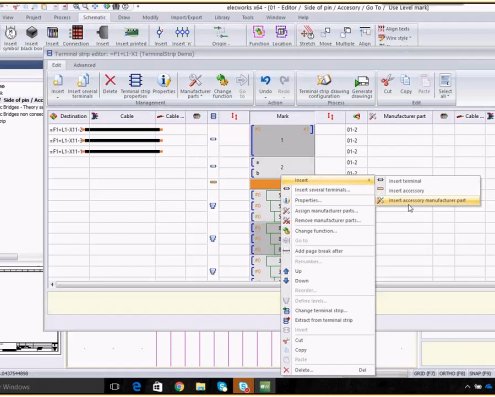The width and height of the screenshot is (495, 397).
Task: Toggle GRID (F7) in status bar
Action: click(424, 373)
